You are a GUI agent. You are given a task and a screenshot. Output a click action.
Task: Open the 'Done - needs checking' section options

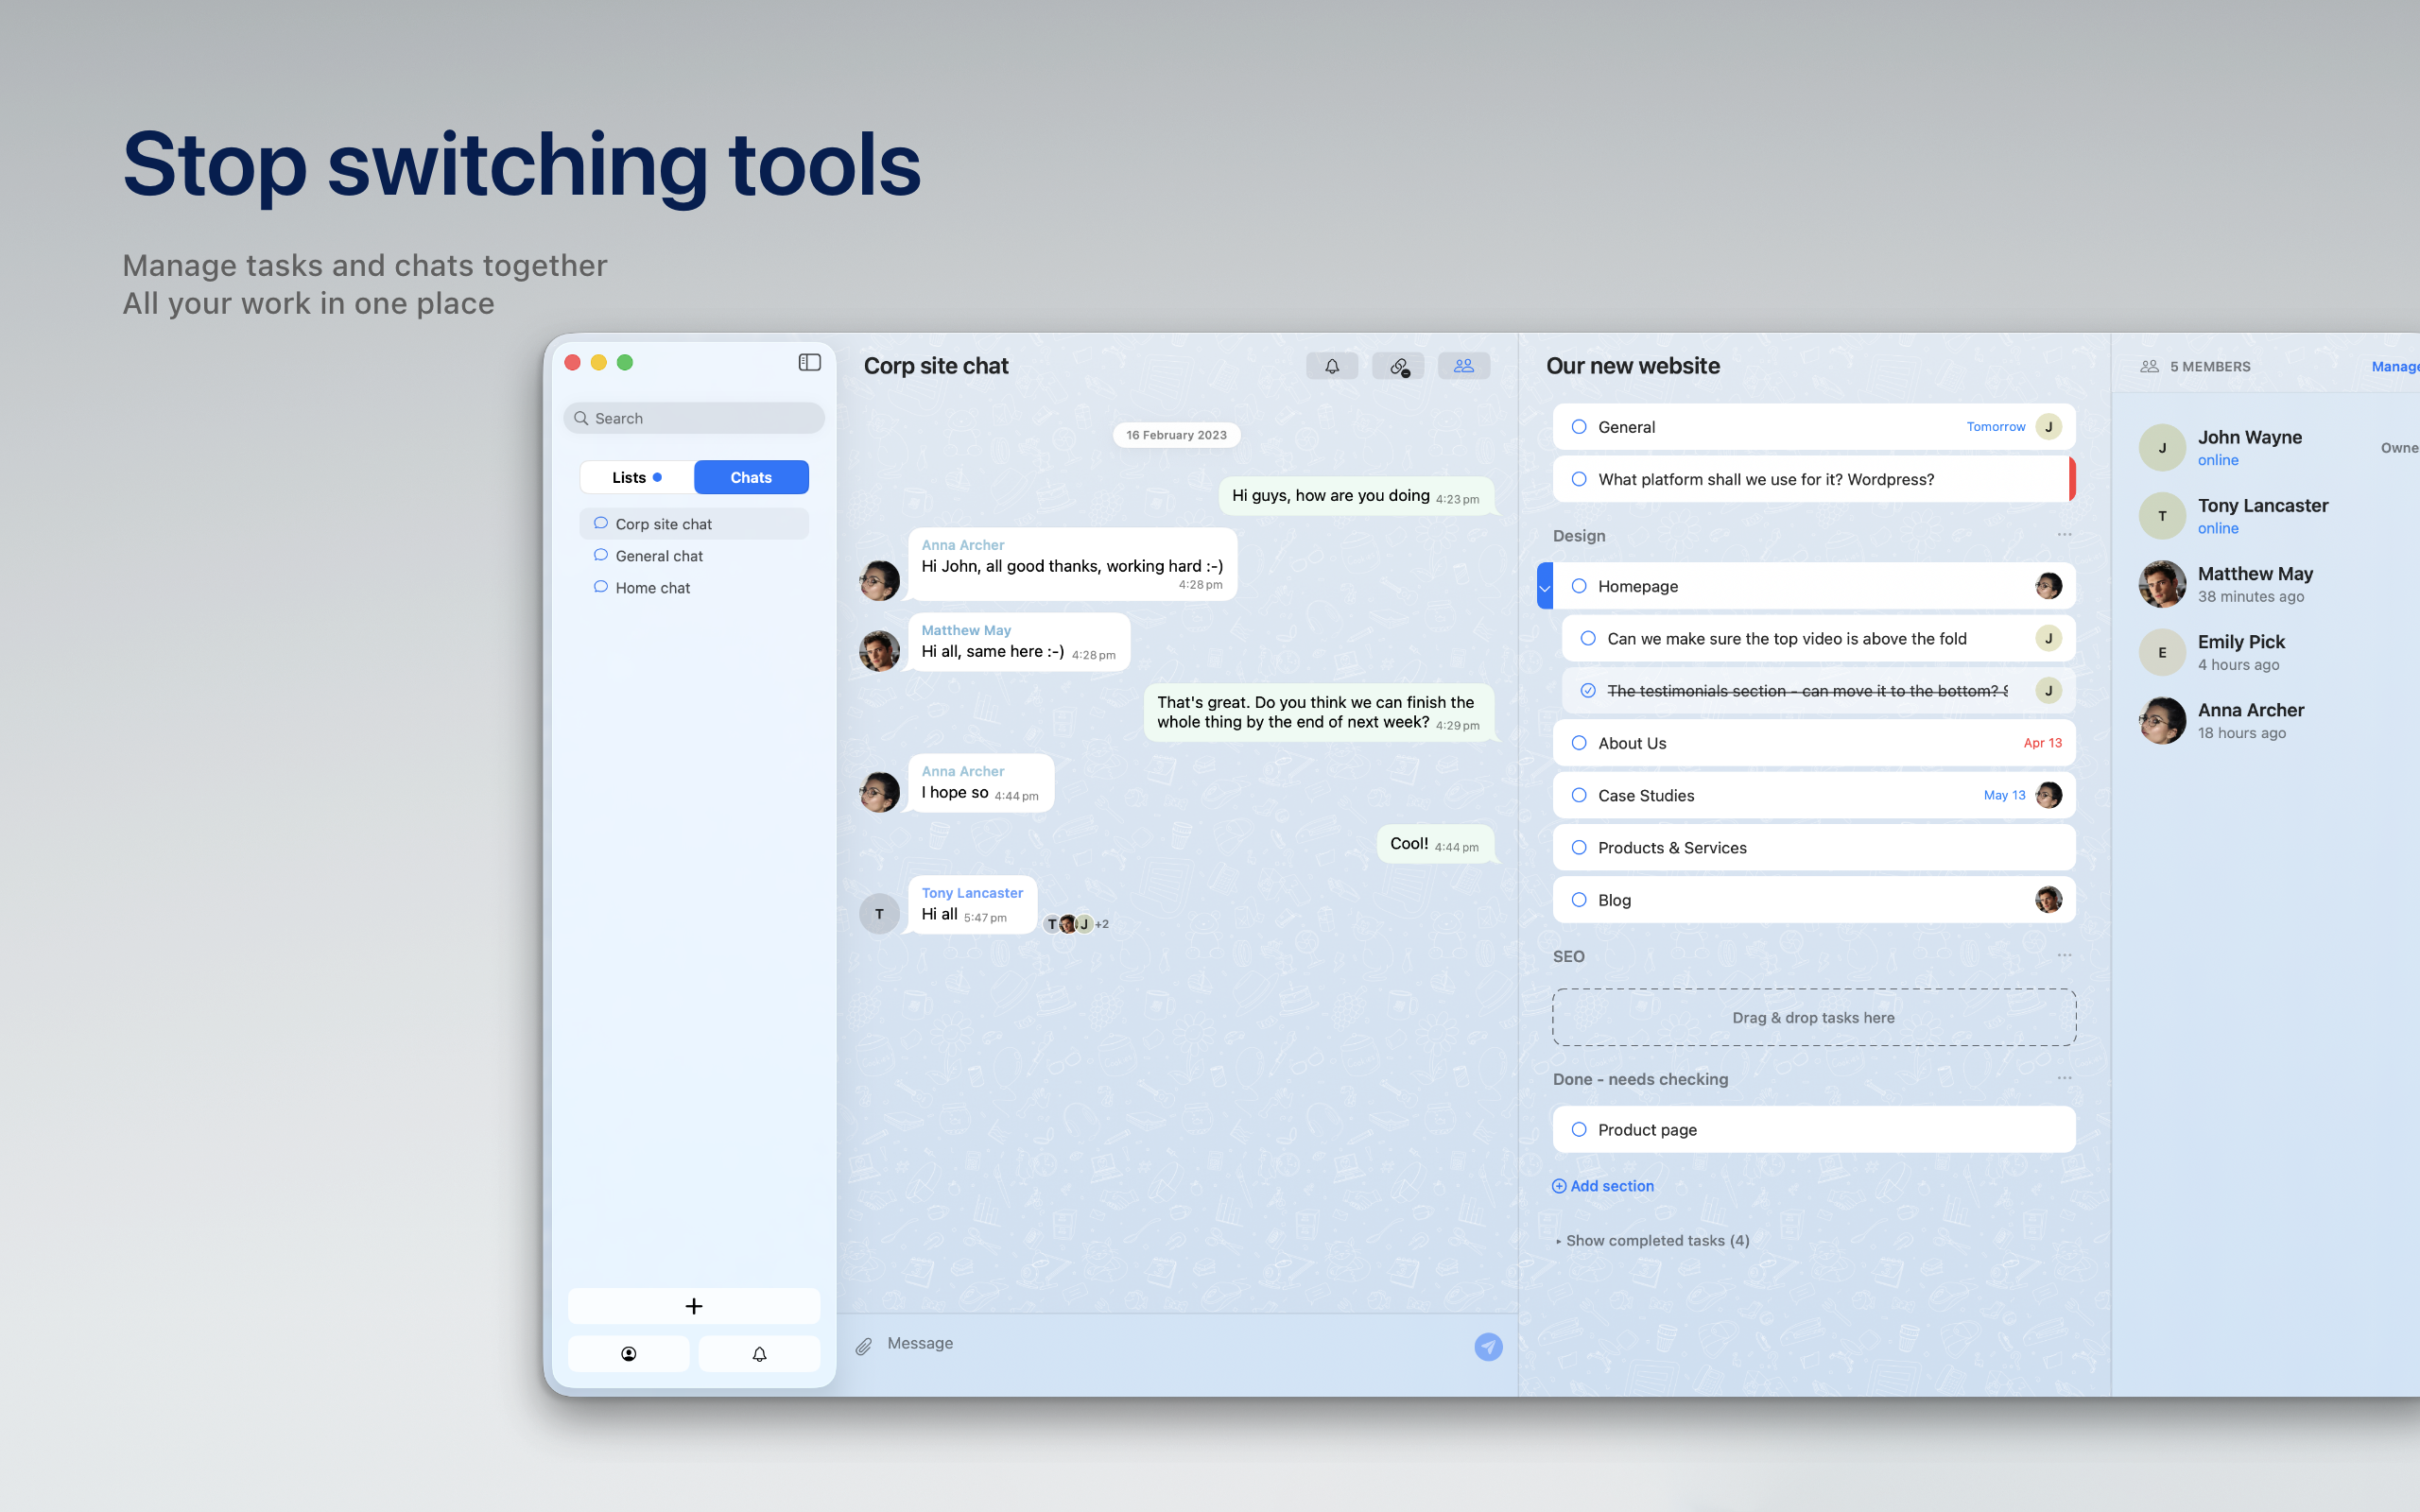2064,1078
